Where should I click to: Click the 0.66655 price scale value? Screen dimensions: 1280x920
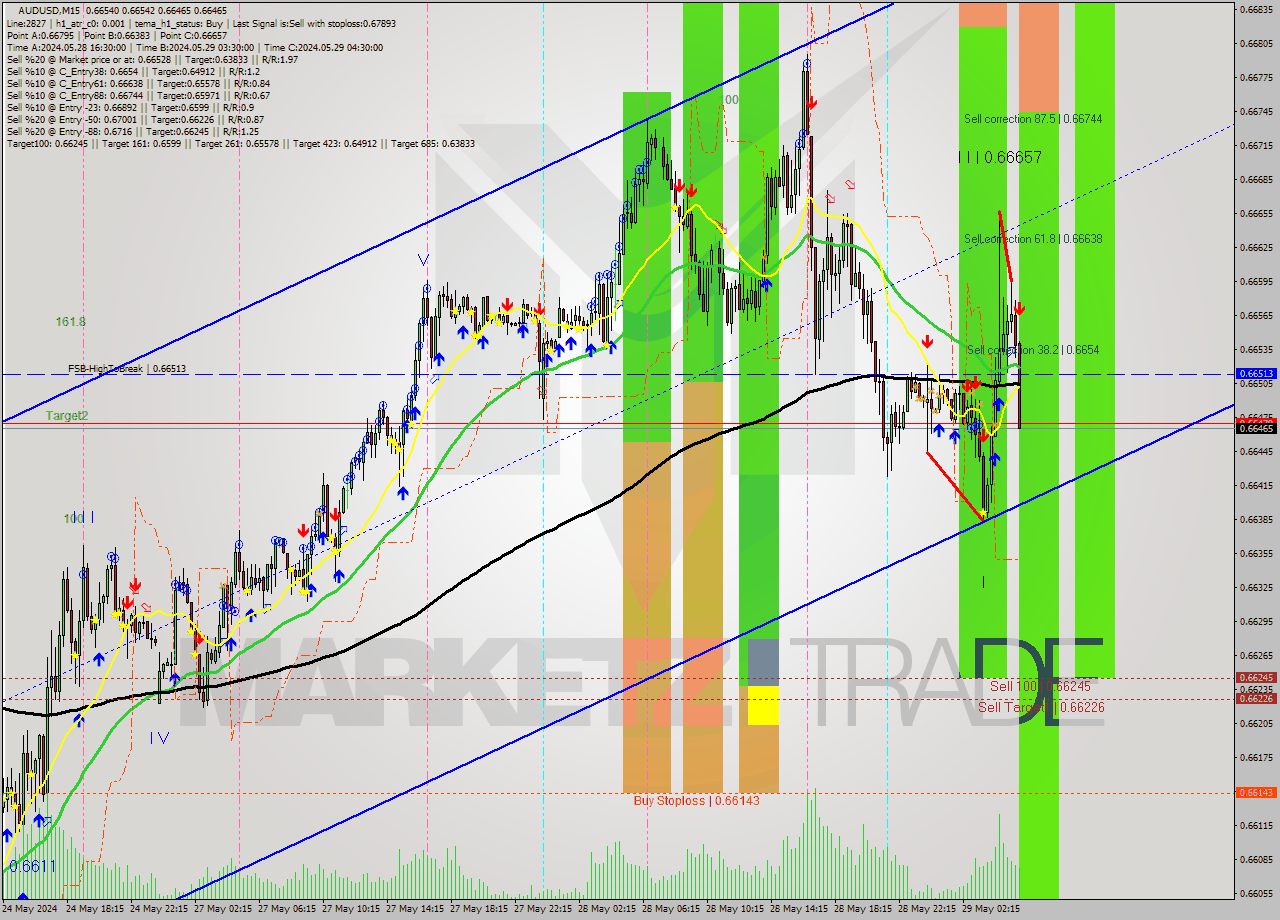point(1257,214)
